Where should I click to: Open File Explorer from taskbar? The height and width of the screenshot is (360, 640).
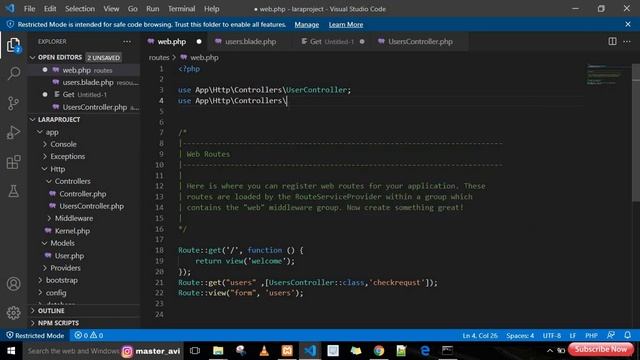pyautogui.click(x=218, y=351)
